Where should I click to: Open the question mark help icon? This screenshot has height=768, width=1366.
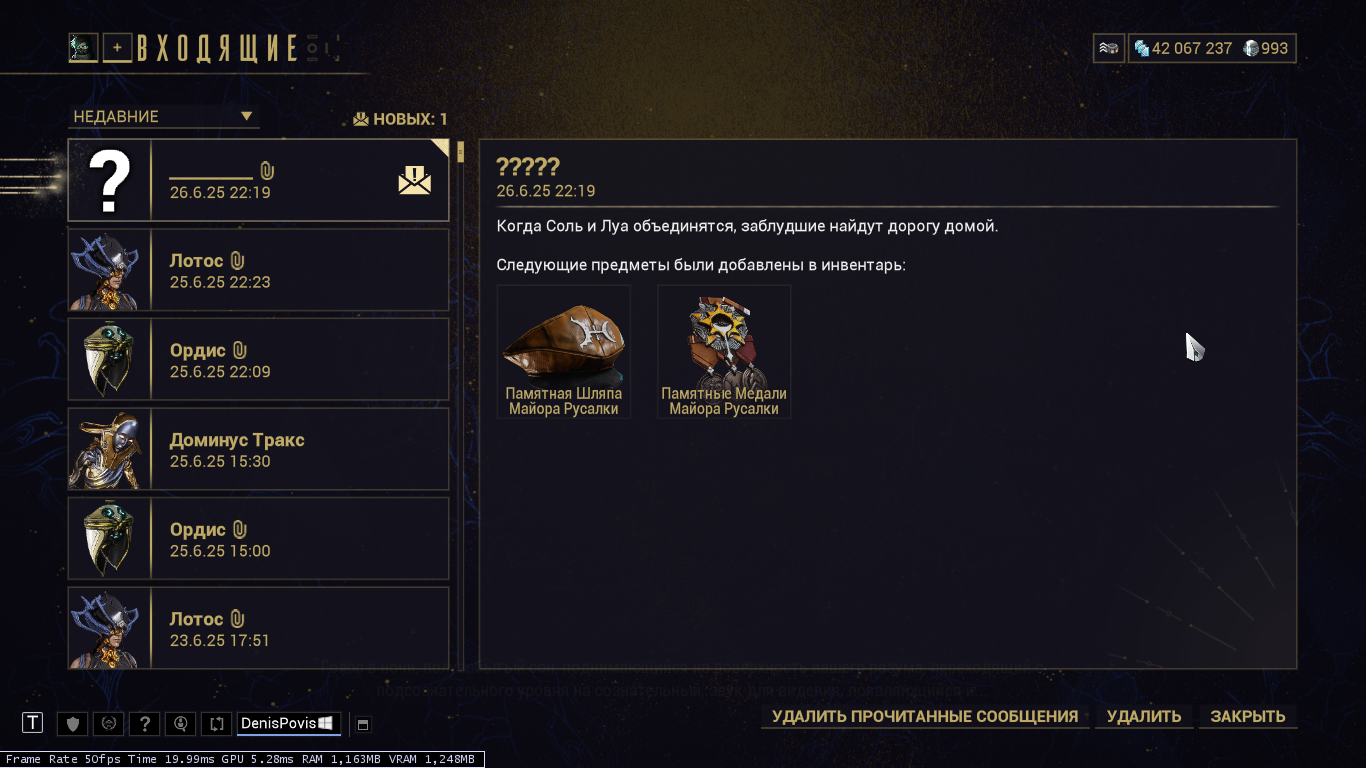pyautogui.click(x=145, y=723)
